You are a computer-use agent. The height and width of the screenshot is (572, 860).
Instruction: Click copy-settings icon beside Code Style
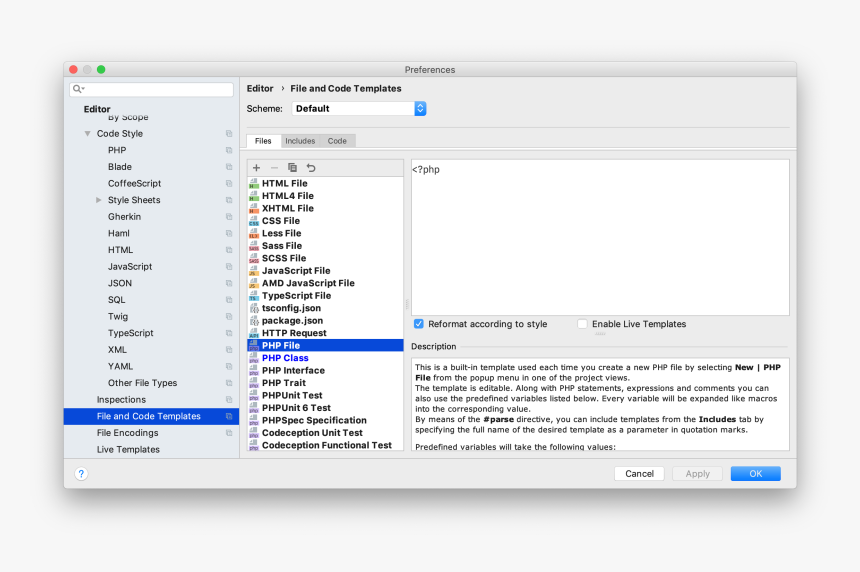[229, 134]
